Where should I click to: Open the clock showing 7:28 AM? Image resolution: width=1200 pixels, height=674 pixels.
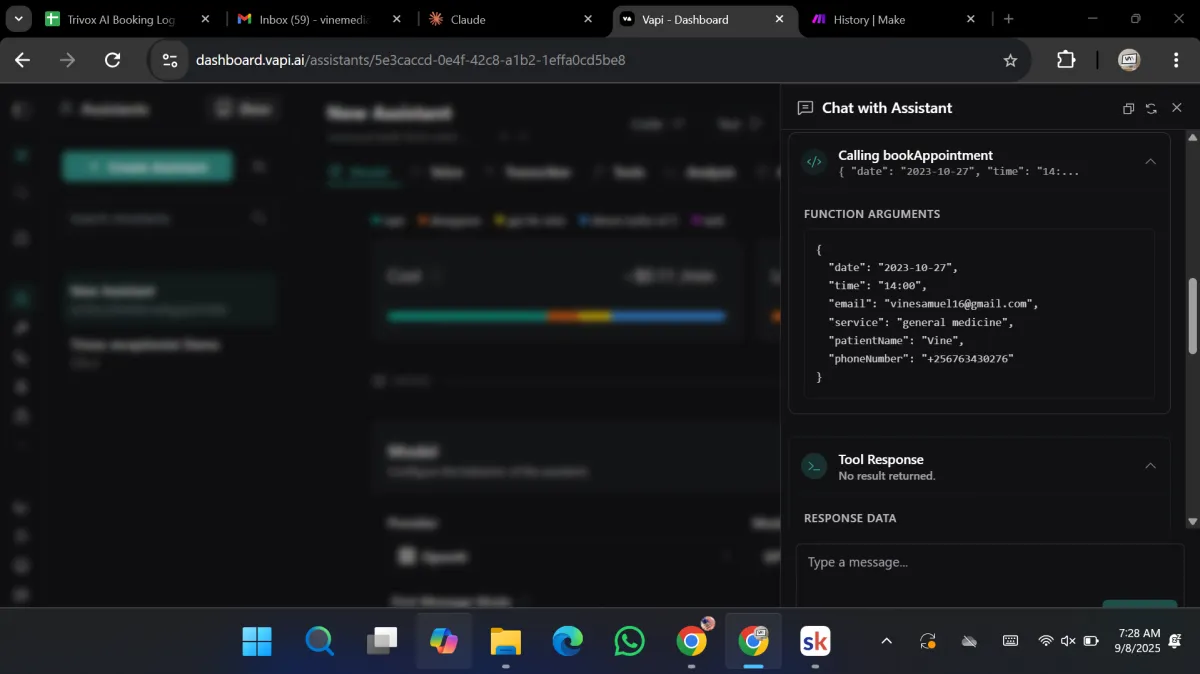pos(1140,641)
